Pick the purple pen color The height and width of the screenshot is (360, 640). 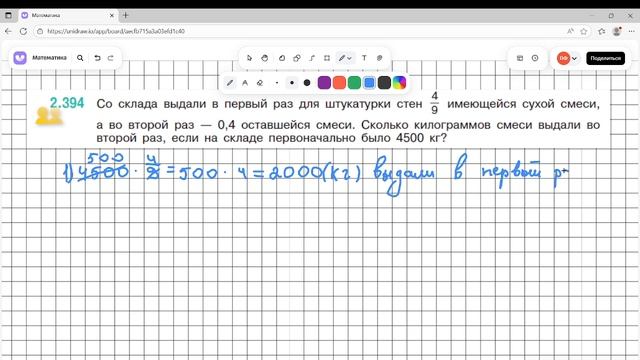click(324, 83)
